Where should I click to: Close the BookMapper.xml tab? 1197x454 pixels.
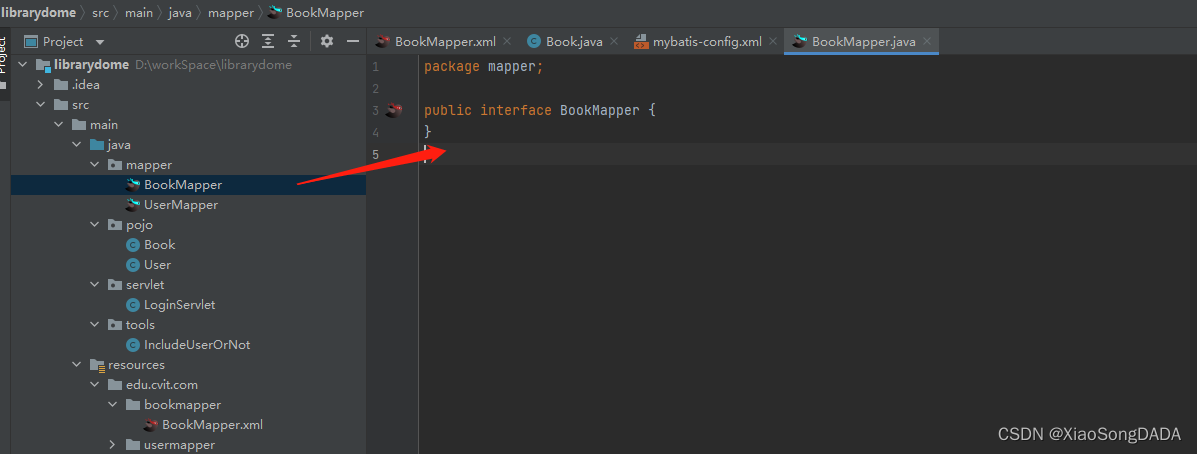[507, 42]
